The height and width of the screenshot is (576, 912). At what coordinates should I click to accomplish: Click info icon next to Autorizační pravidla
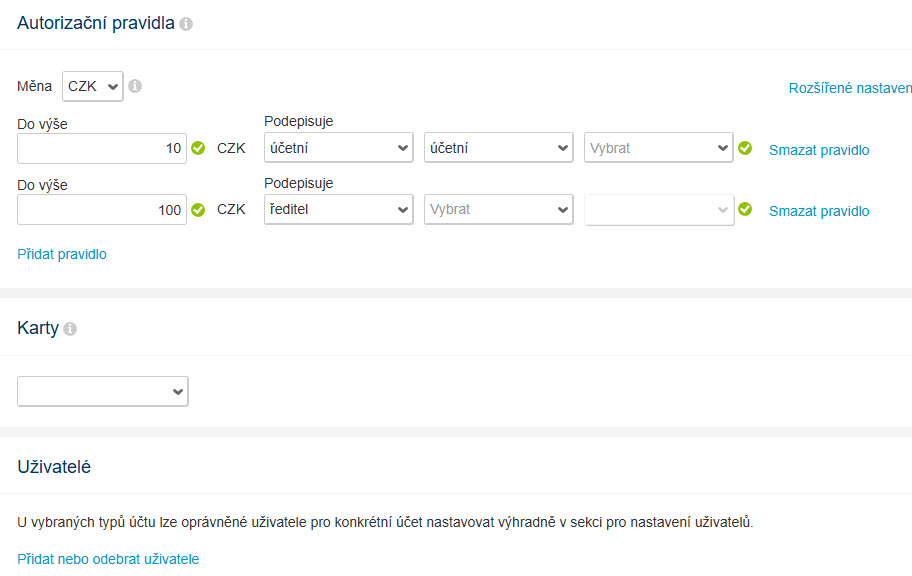[x=186, y=24]
